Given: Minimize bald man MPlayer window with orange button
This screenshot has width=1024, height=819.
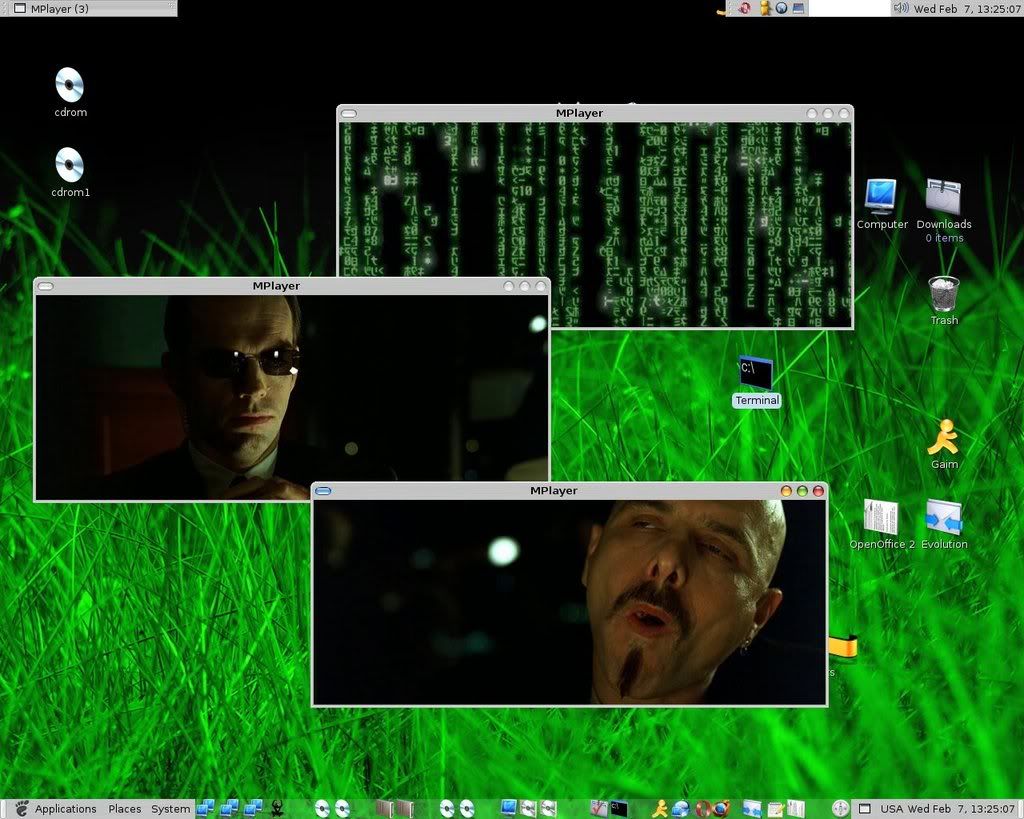Looking at the screenshot, I should [x=786, y=491].
